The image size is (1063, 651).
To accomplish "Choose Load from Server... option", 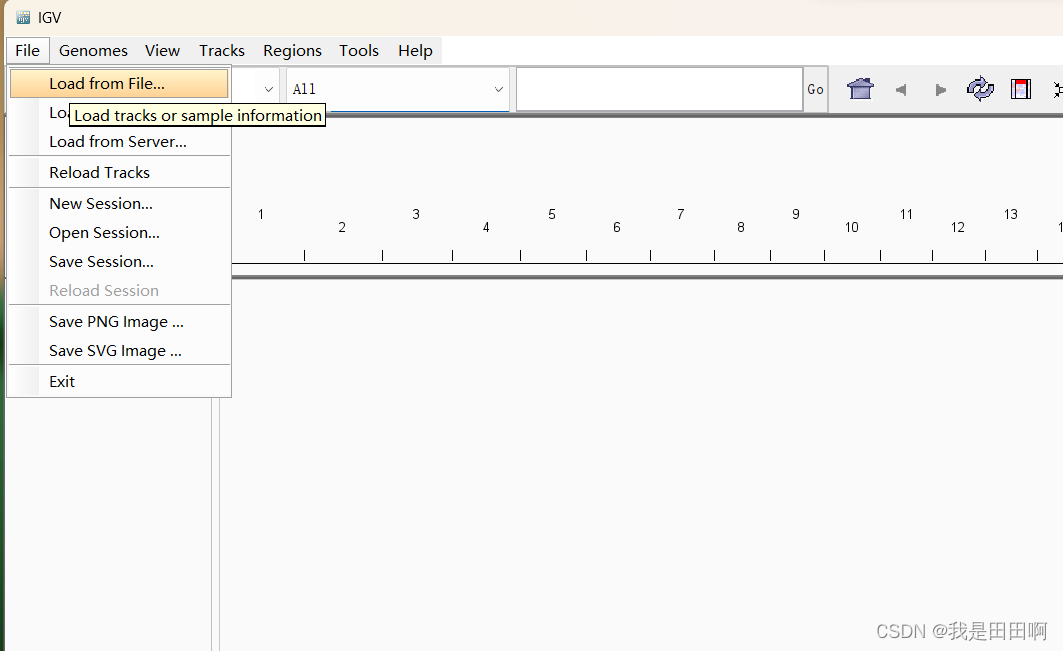I will coord(119,142).
